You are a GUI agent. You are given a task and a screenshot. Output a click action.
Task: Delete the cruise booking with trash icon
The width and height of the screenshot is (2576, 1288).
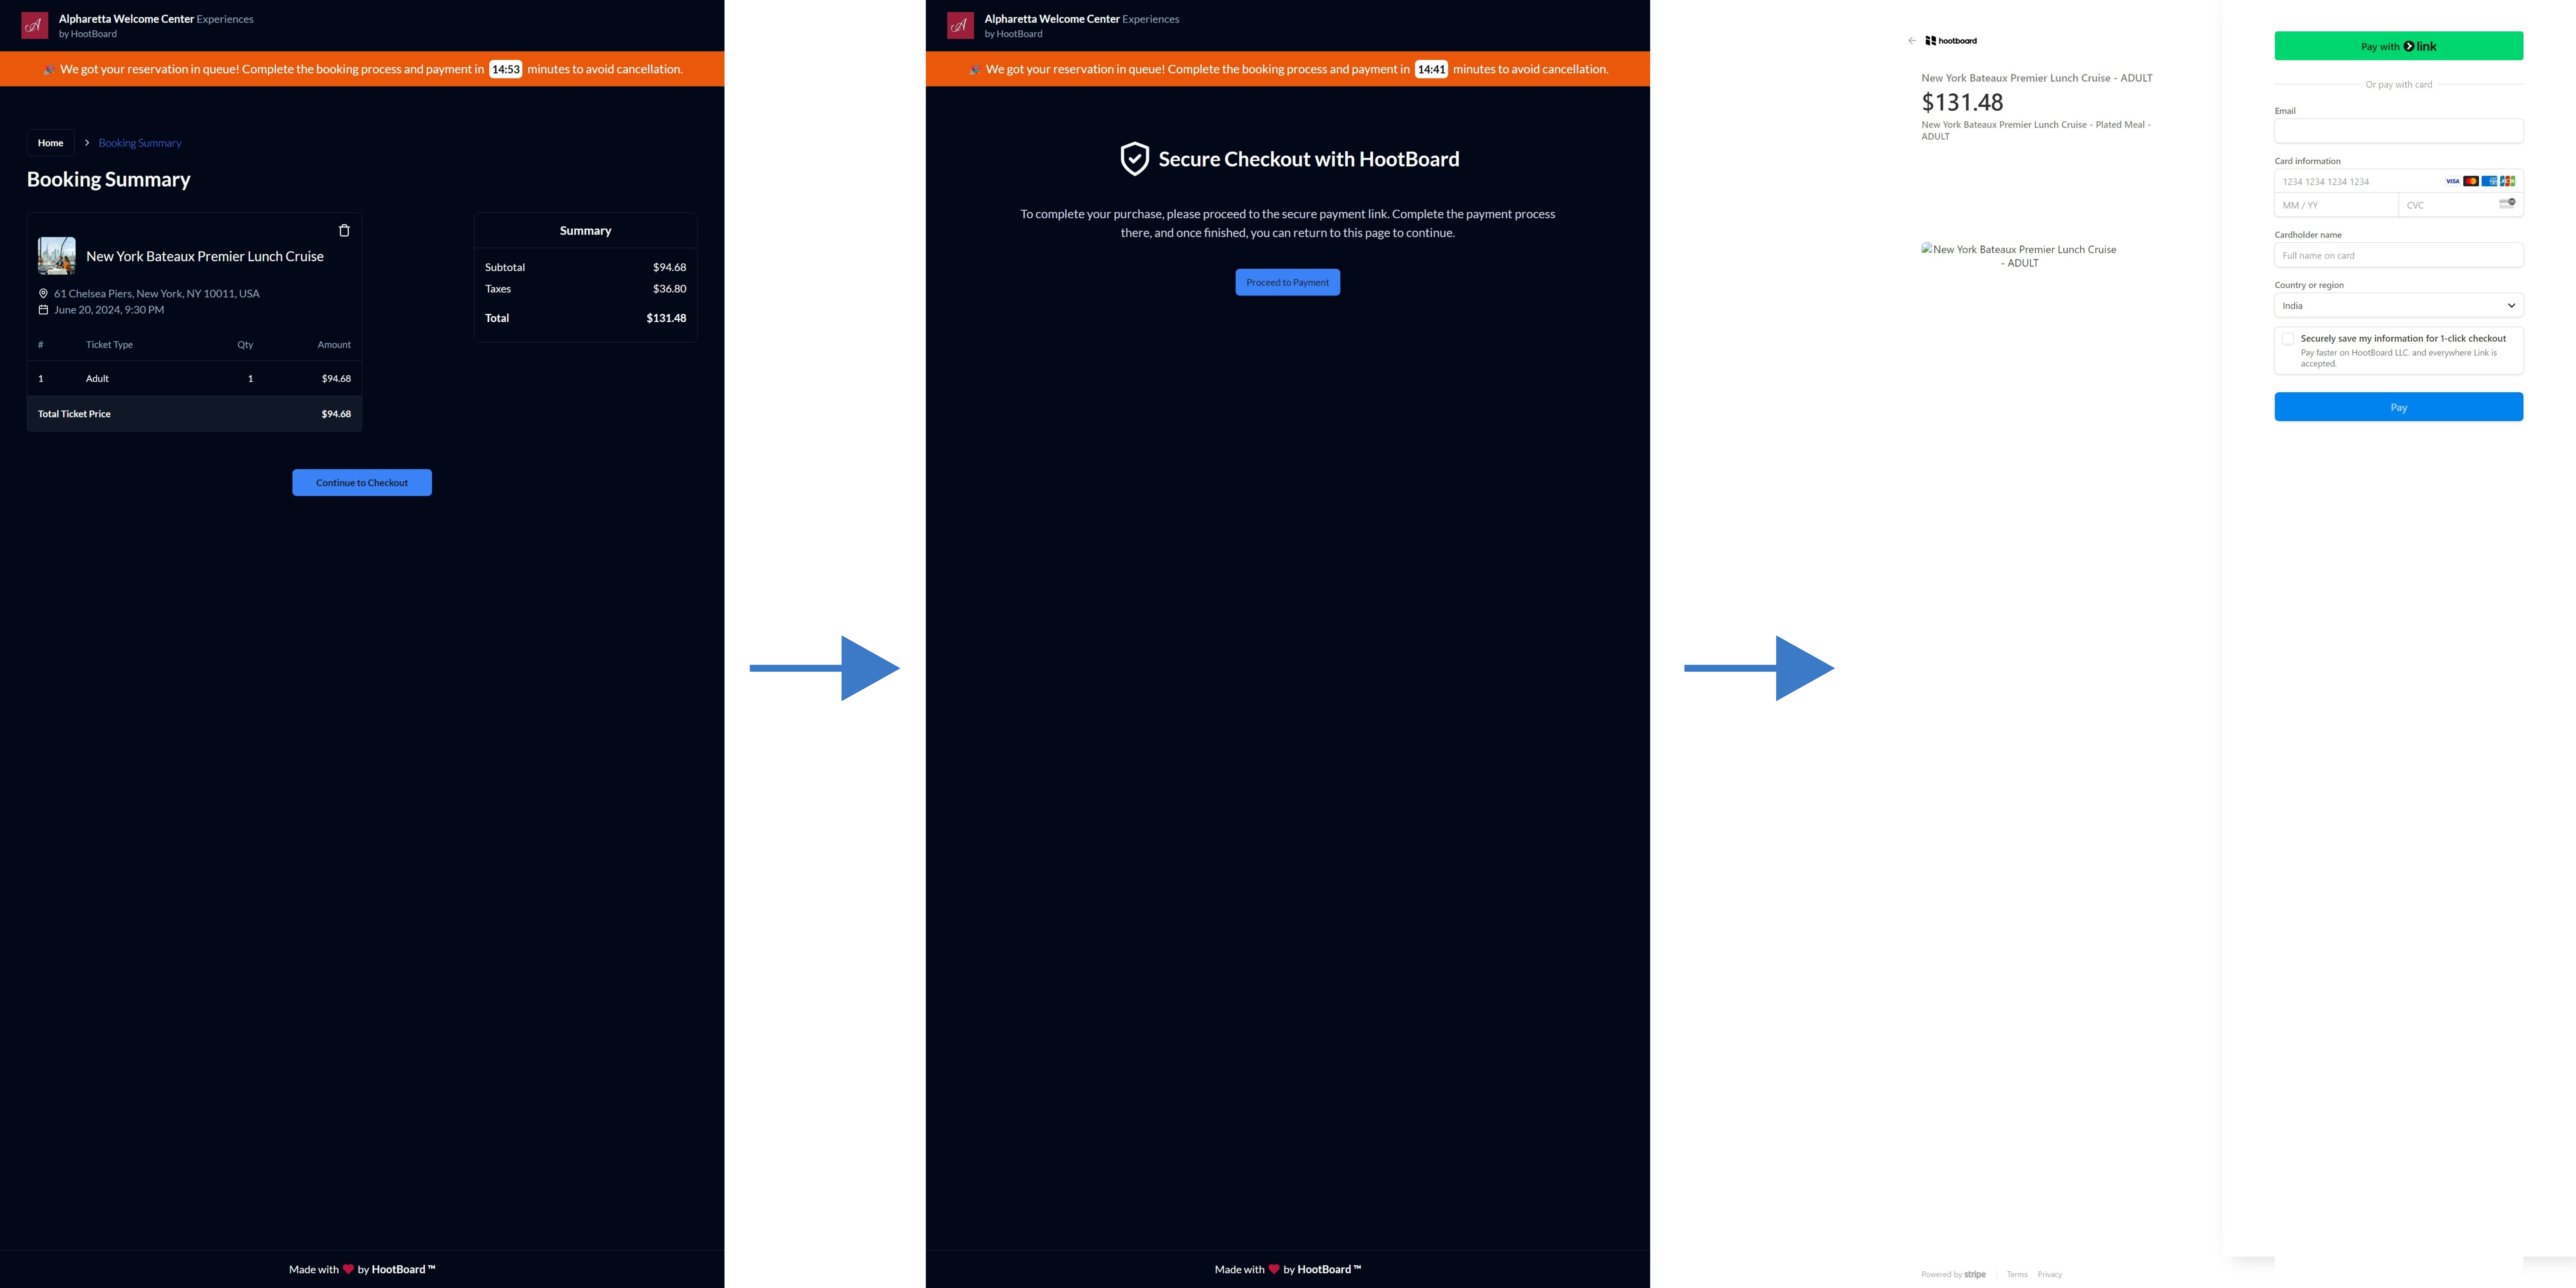344,230
